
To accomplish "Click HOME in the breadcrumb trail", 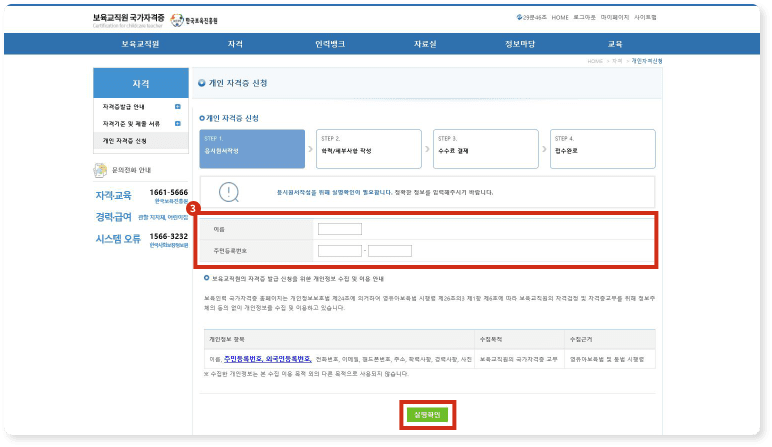I will [595, 61].
